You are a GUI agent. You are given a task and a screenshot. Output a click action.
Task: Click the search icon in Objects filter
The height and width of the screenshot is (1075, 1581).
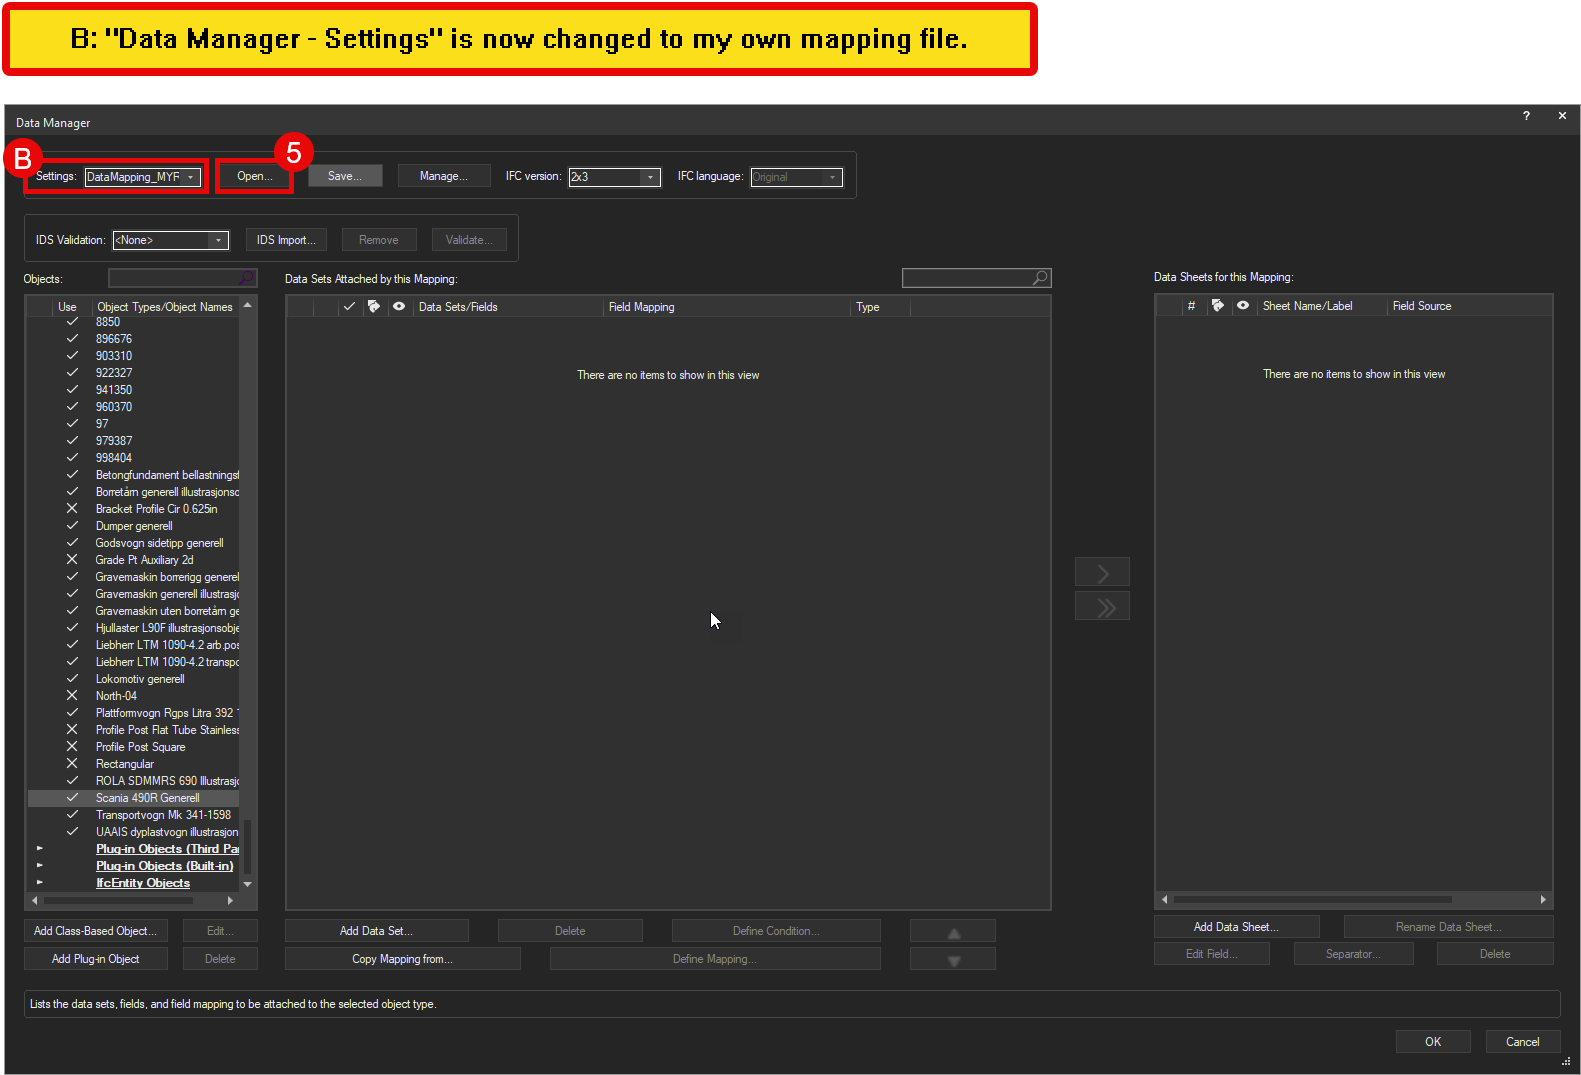[x=246, y=278]
